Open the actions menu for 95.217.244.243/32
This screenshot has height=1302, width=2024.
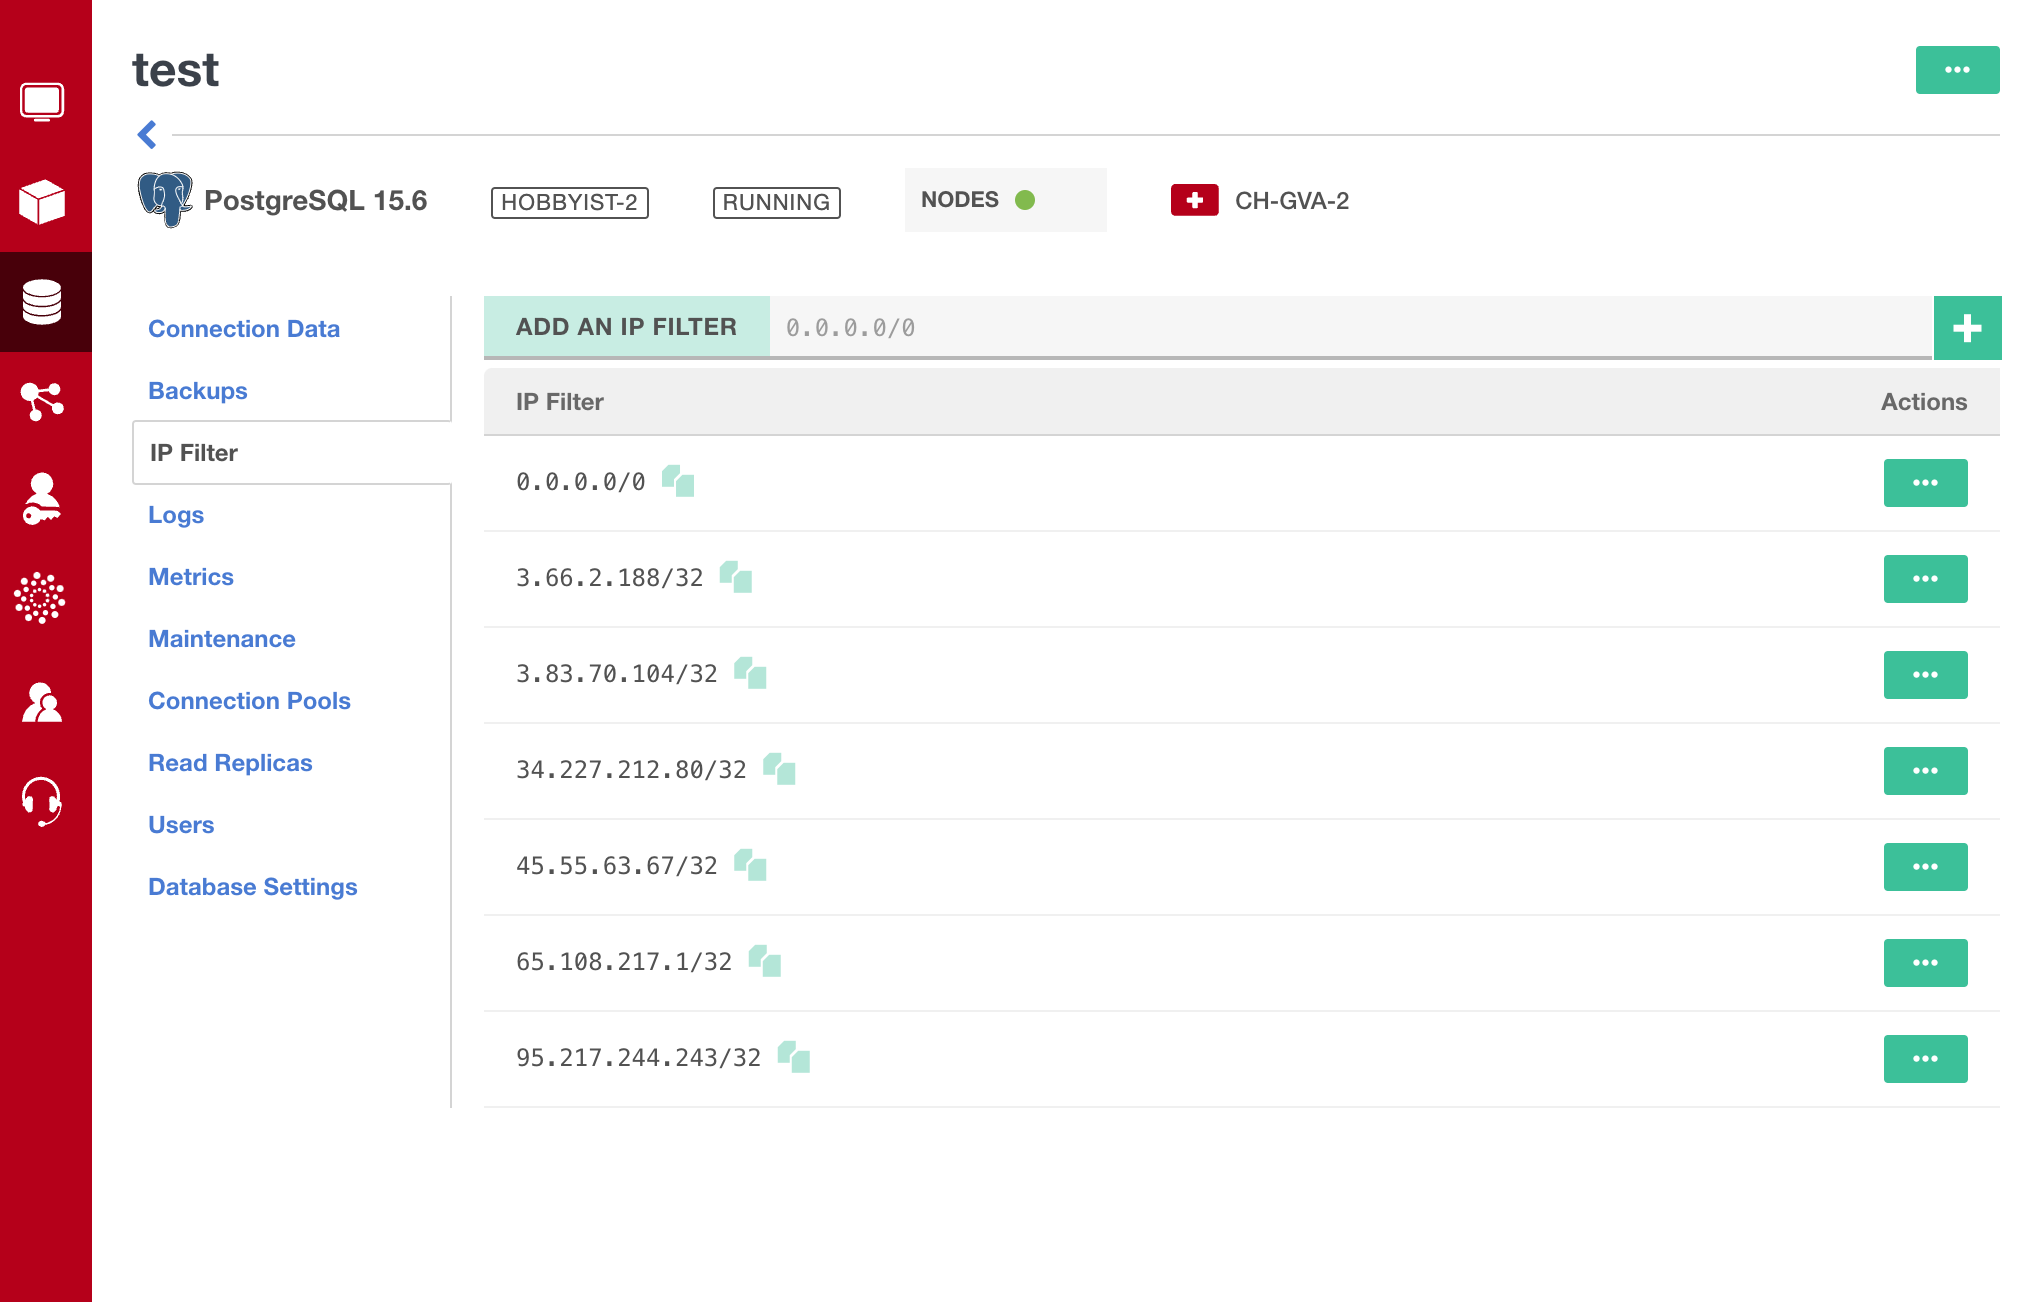[1925, 1059]
